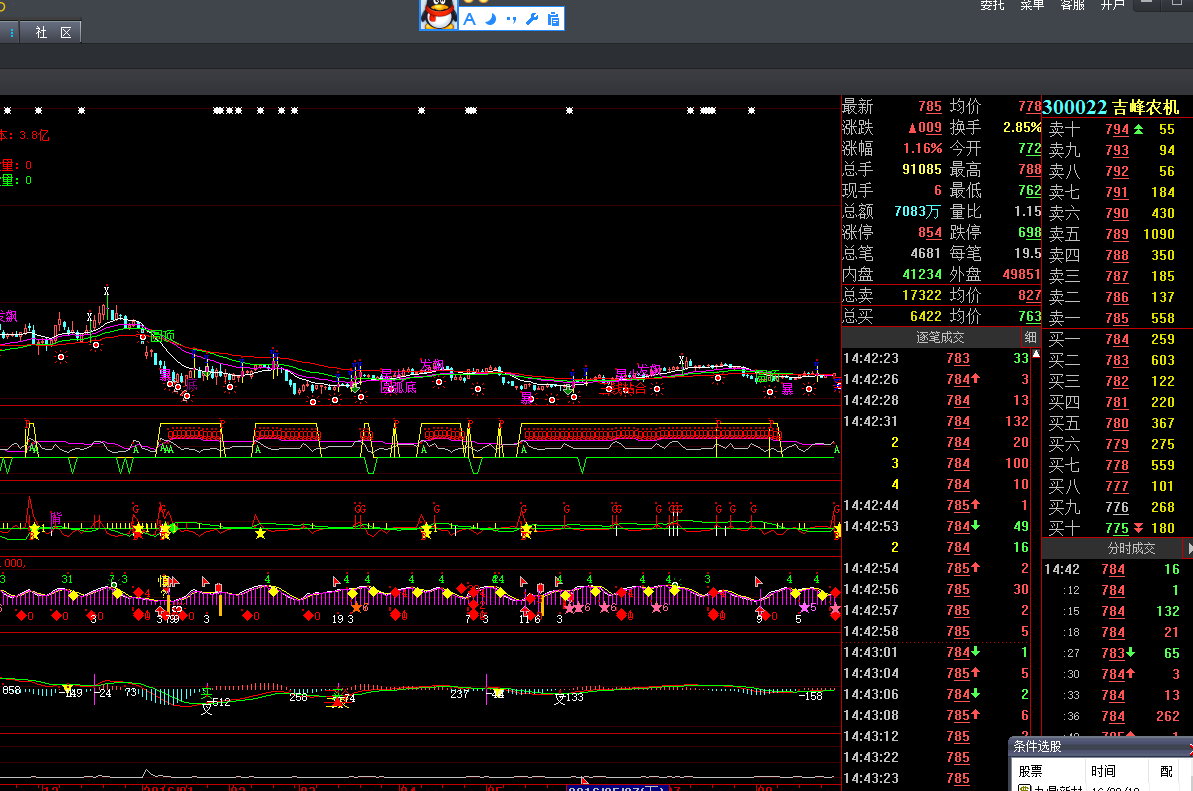Select the 卖一 ask row price 785
This screenshot has height=791, width=1193.
1117,318
